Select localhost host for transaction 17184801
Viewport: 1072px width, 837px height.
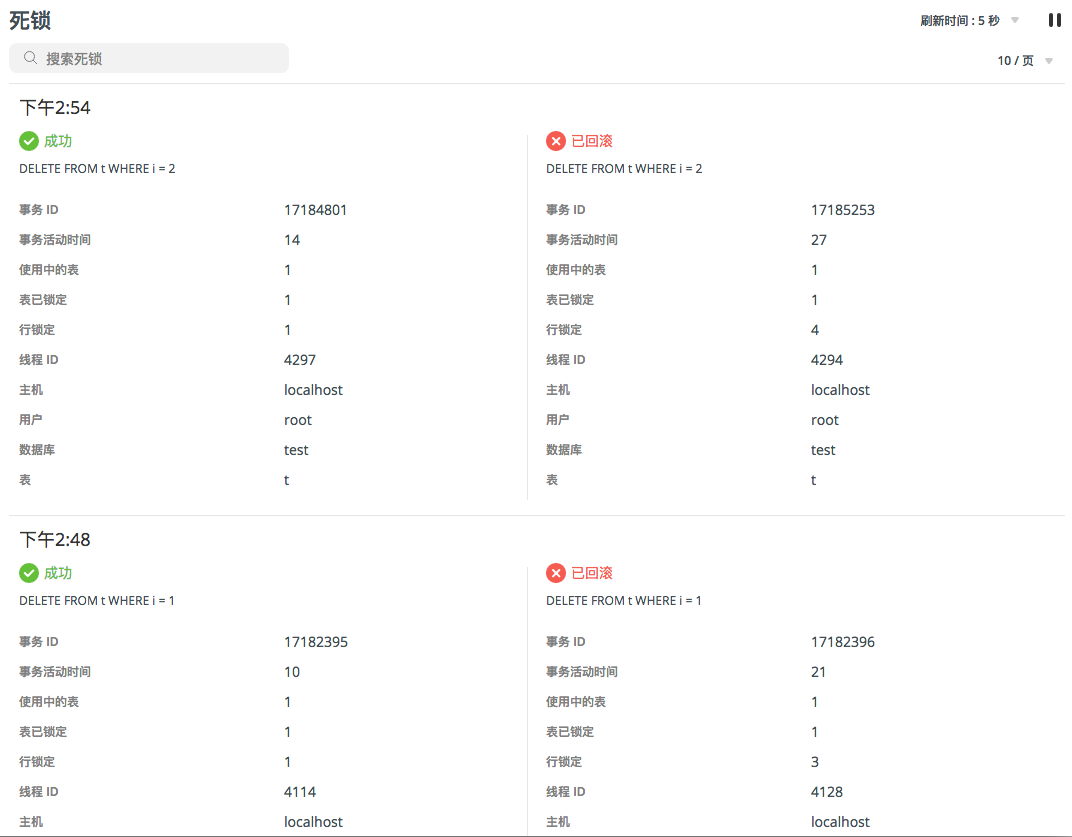tap(313, 390)
